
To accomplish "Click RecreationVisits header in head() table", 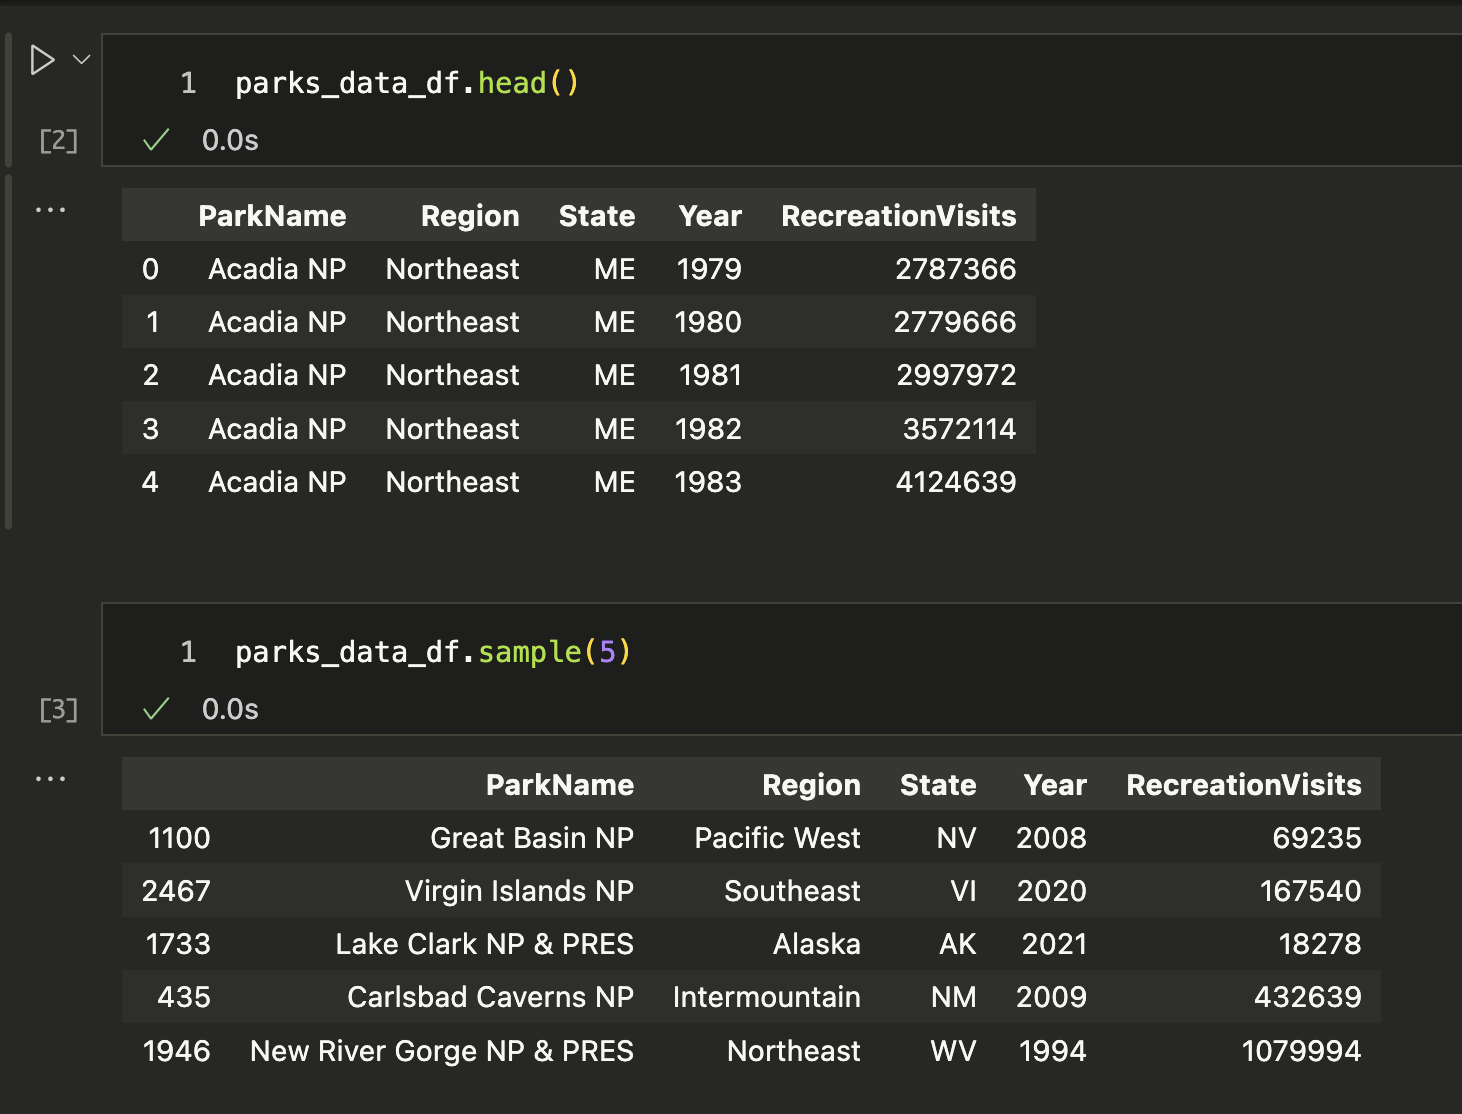I will 898,216.
